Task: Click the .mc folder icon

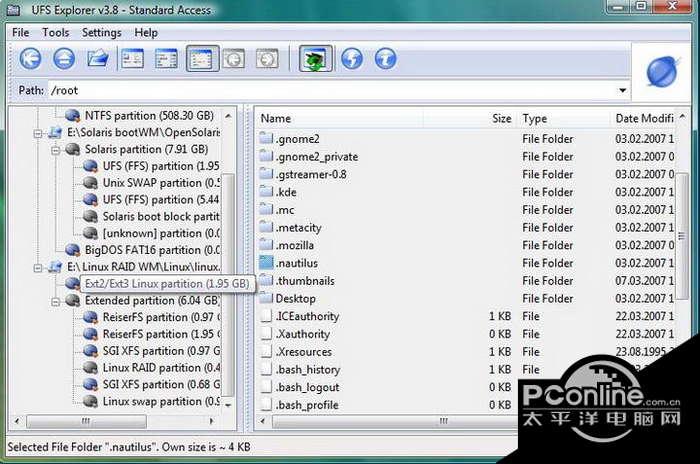Action: point(266,209)
